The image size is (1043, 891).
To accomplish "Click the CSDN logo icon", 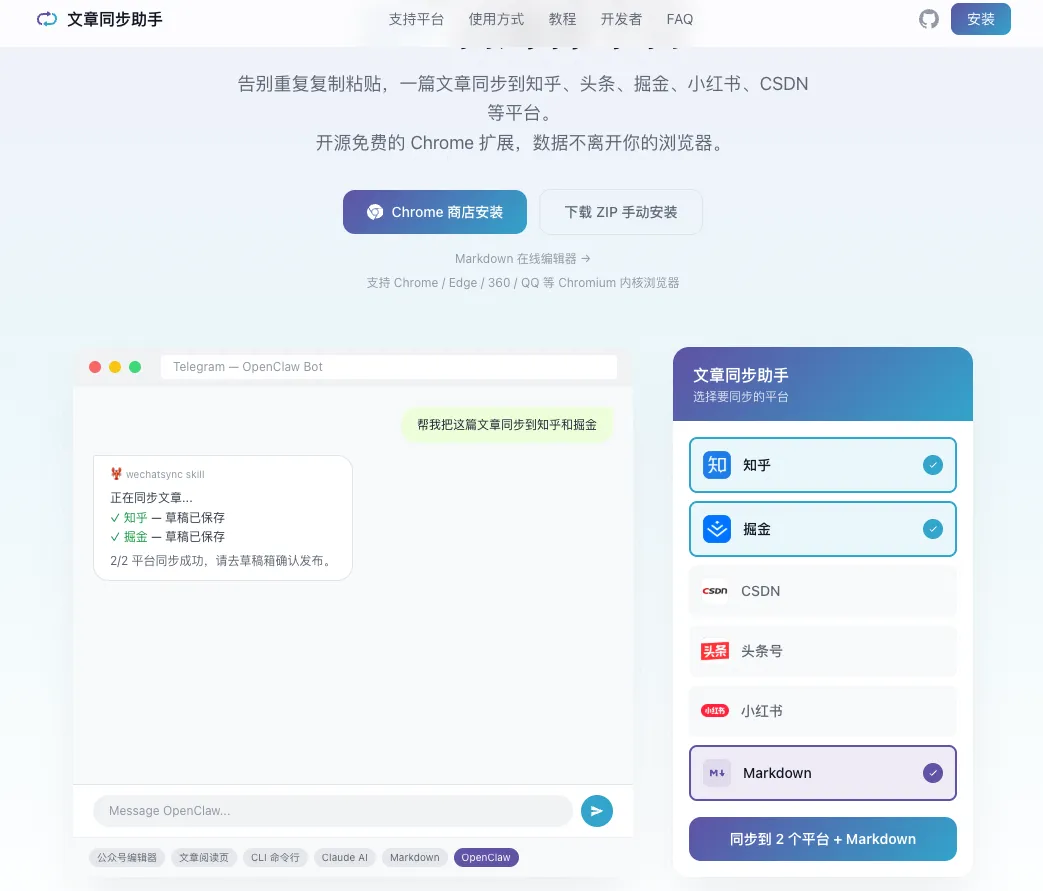I will click(x=715, y=591).
